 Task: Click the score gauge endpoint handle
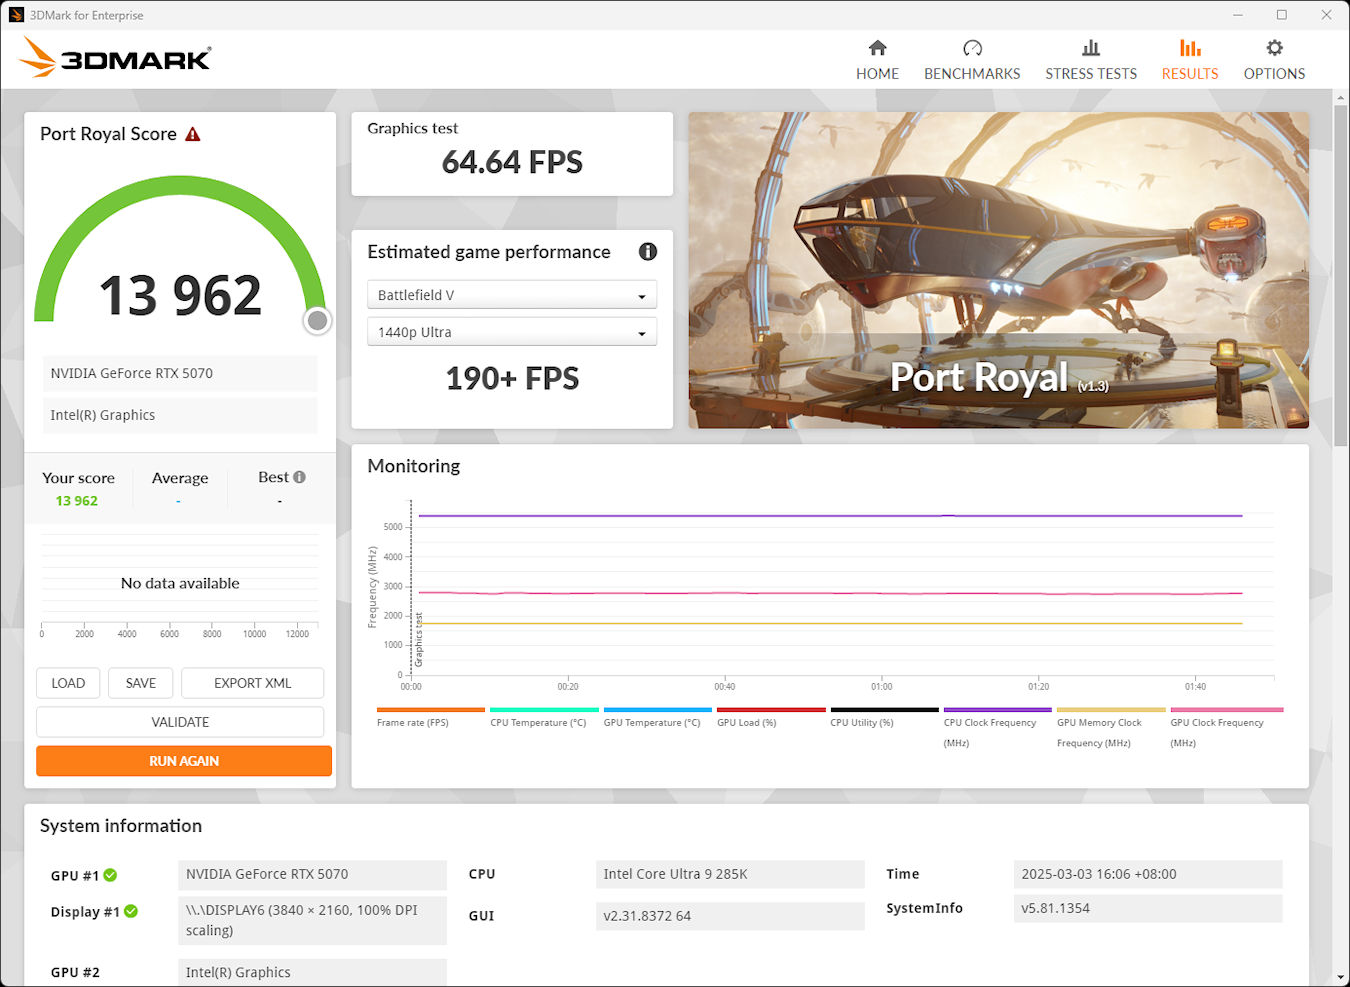tap(317, 321)
